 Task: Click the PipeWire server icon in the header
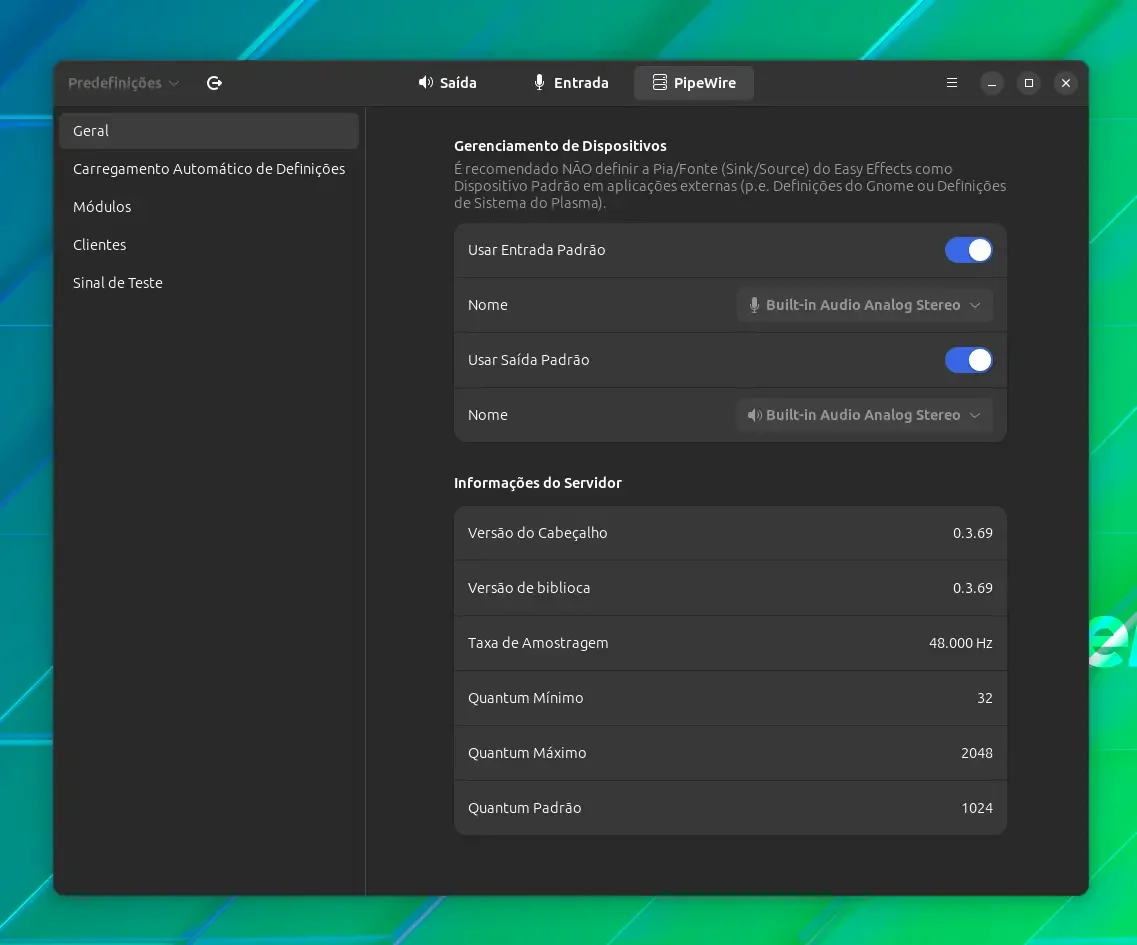[659, 83]
